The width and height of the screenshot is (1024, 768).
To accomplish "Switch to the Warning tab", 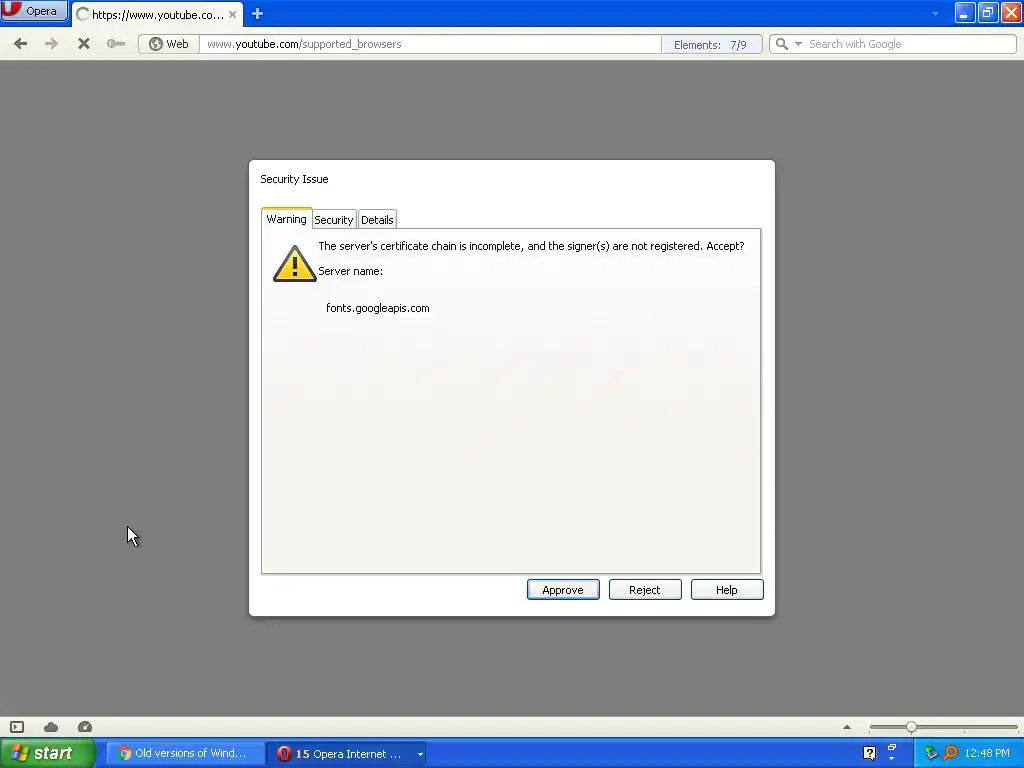I will click(x=286, y=219).
